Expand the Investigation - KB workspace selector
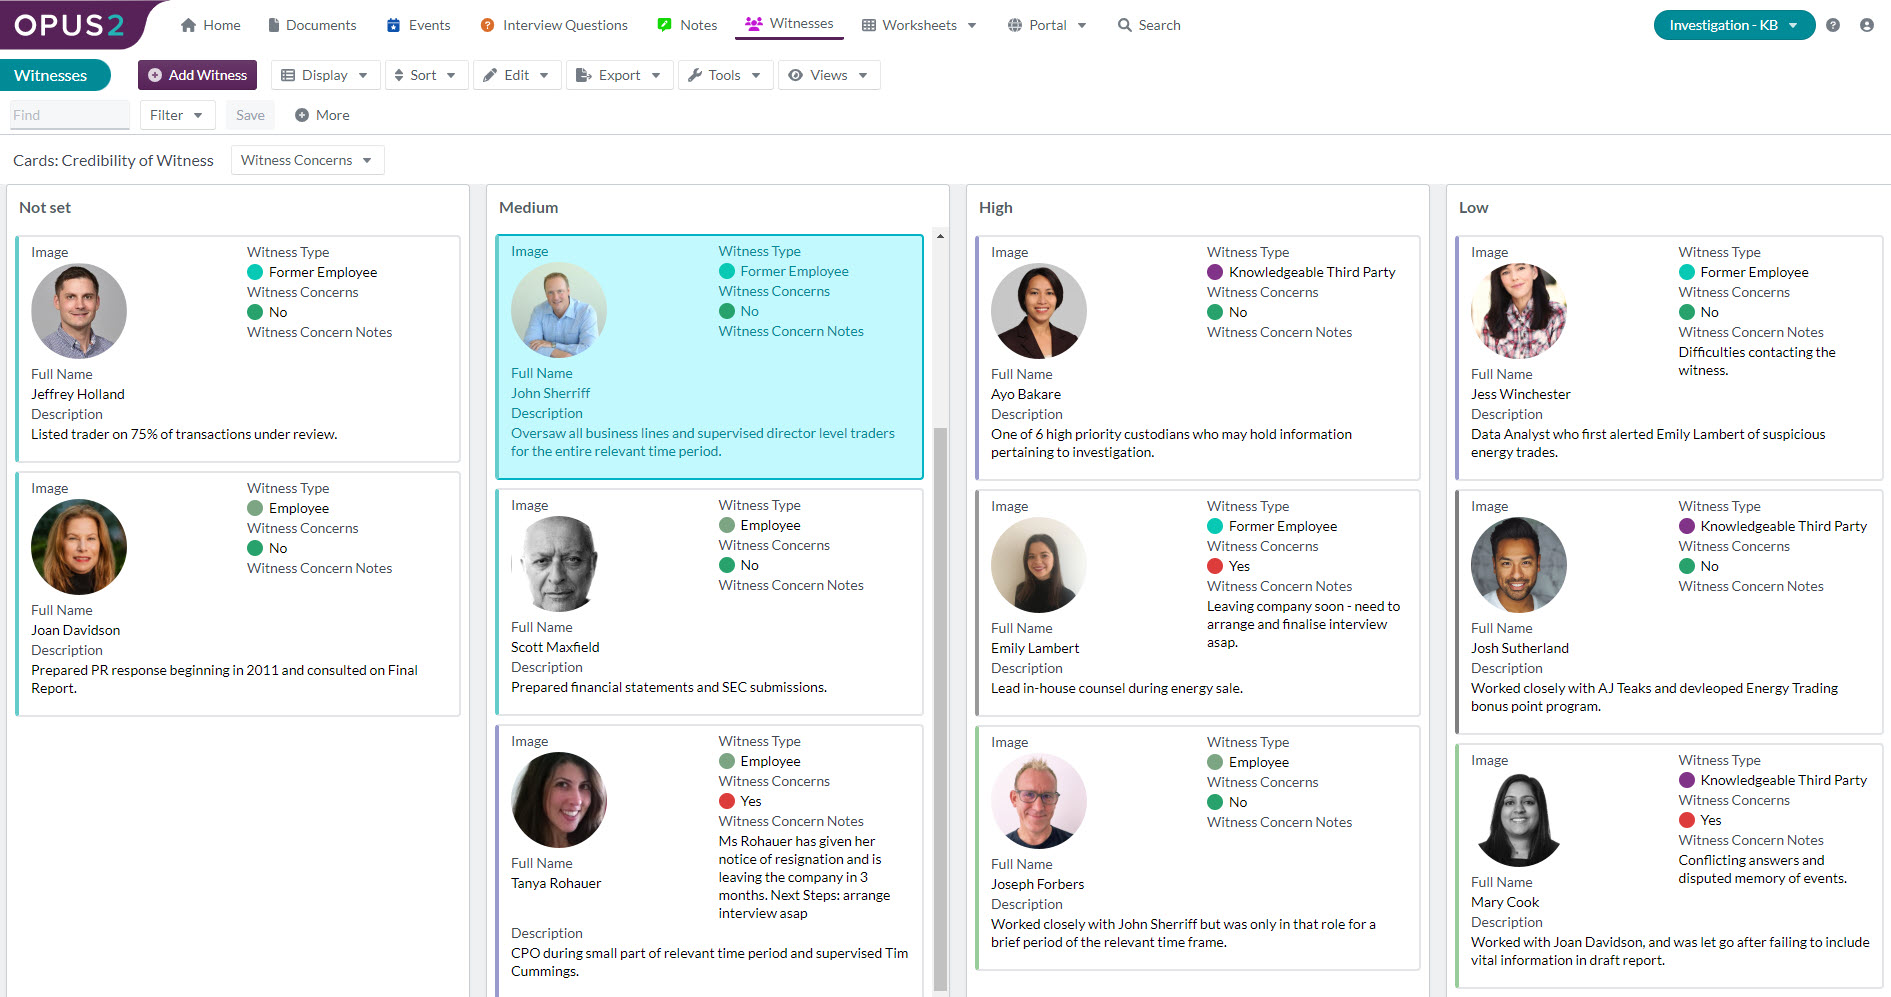This screenshot has height=997, width=1891. pyautogui.click(x=1733, y=25)
